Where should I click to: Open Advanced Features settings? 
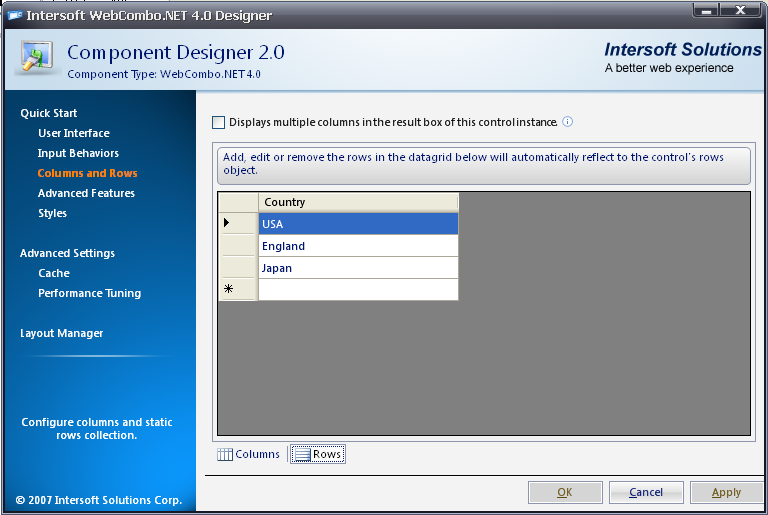click(x=86, y=193)
